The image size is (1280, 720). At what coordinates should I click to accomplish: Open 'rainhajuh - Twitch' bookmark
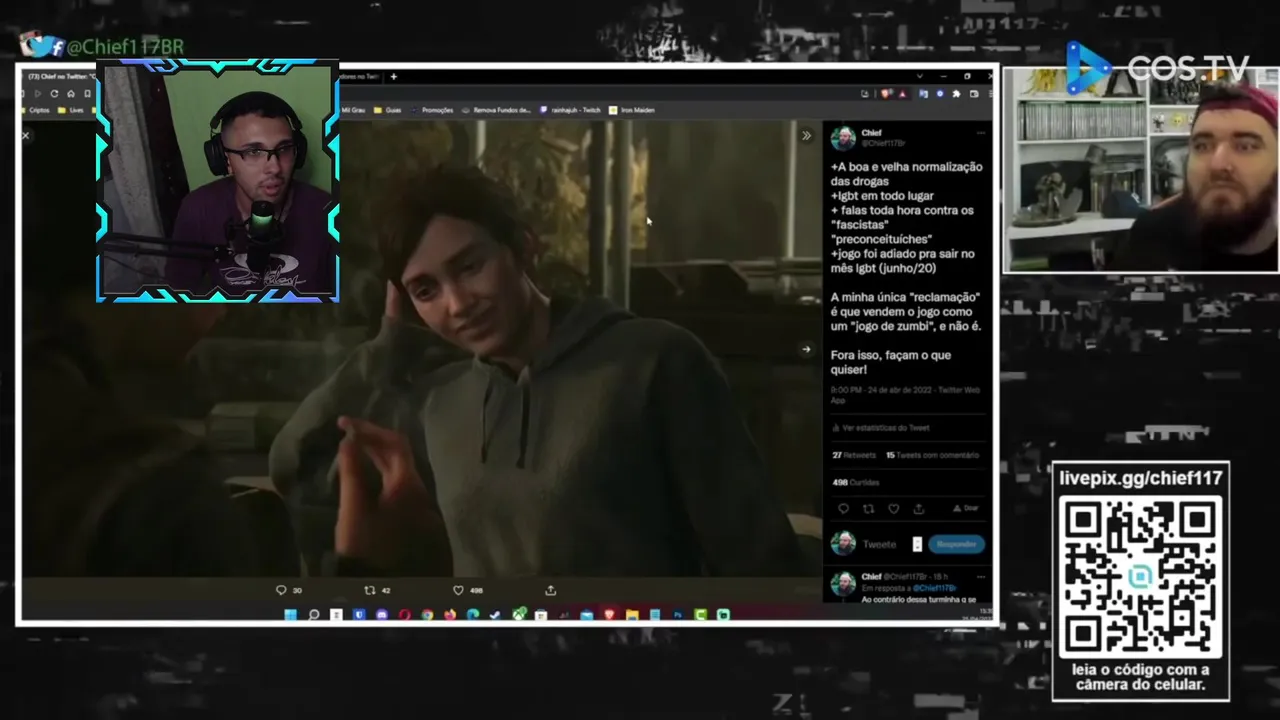click(x=570, y=110)
